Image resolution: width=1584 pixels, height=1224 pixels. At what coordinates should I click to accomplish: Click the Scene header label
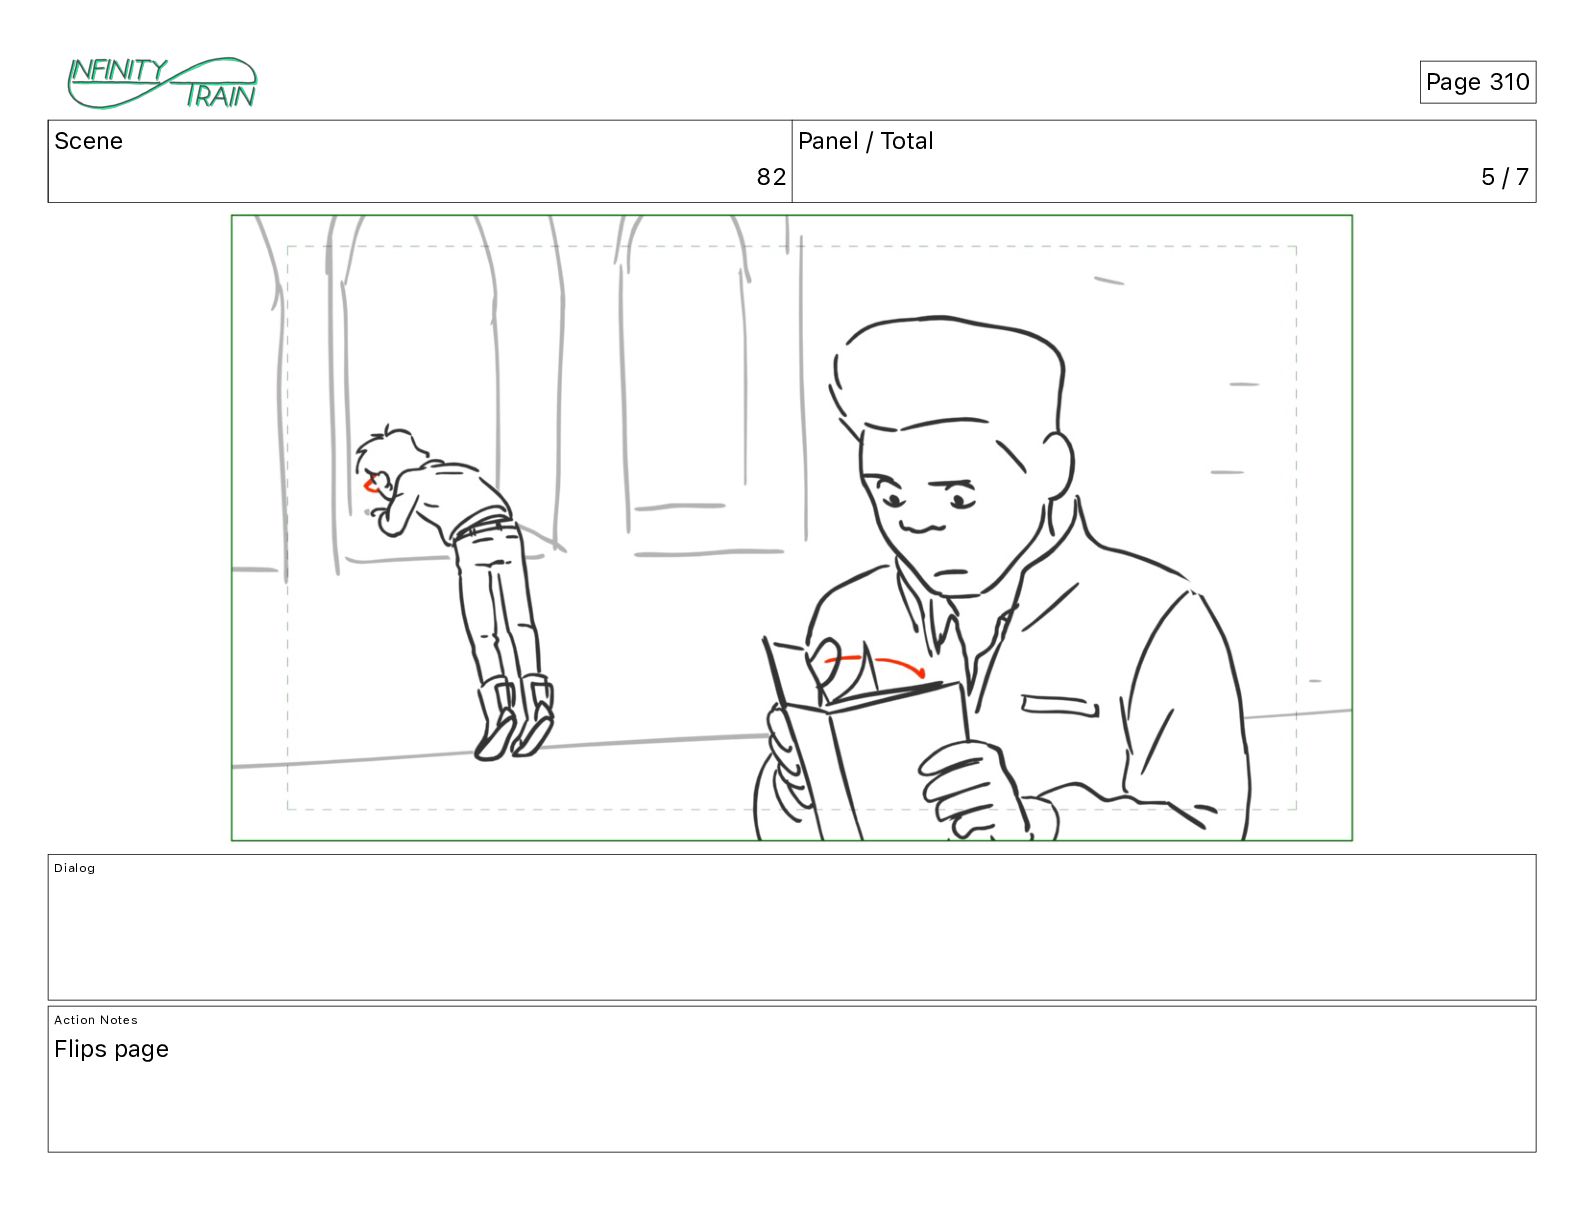coord(88,141)
